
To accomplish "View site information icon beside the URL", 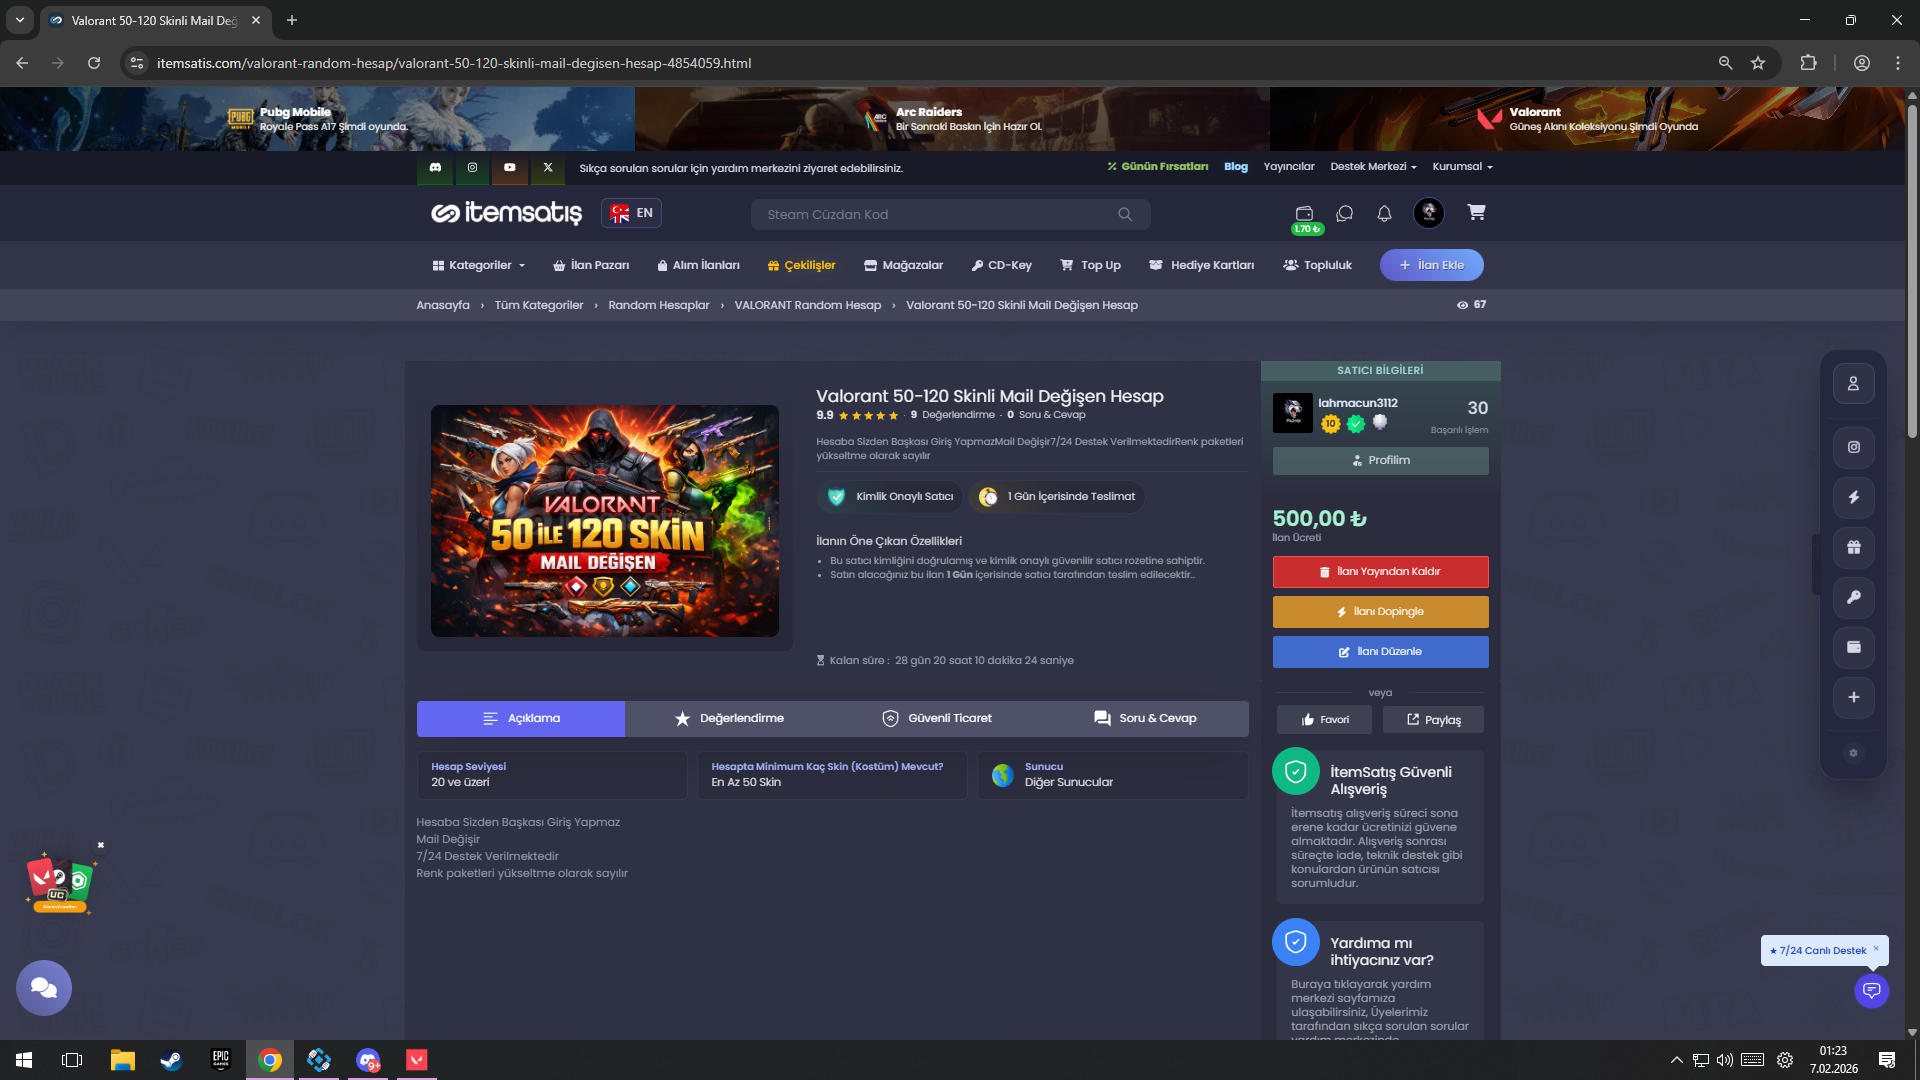I will [137, 63].
